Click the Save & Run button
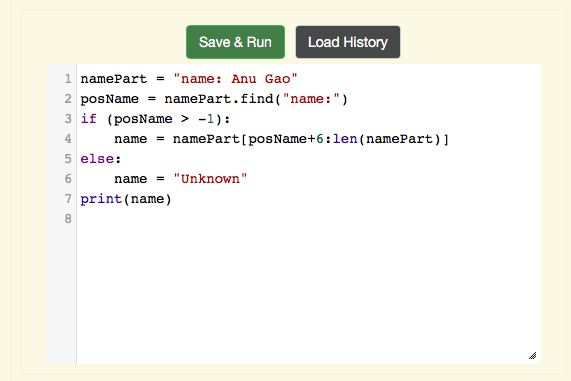Image resolution: width=571 pixels, height=381 pixels. (235, 42)
